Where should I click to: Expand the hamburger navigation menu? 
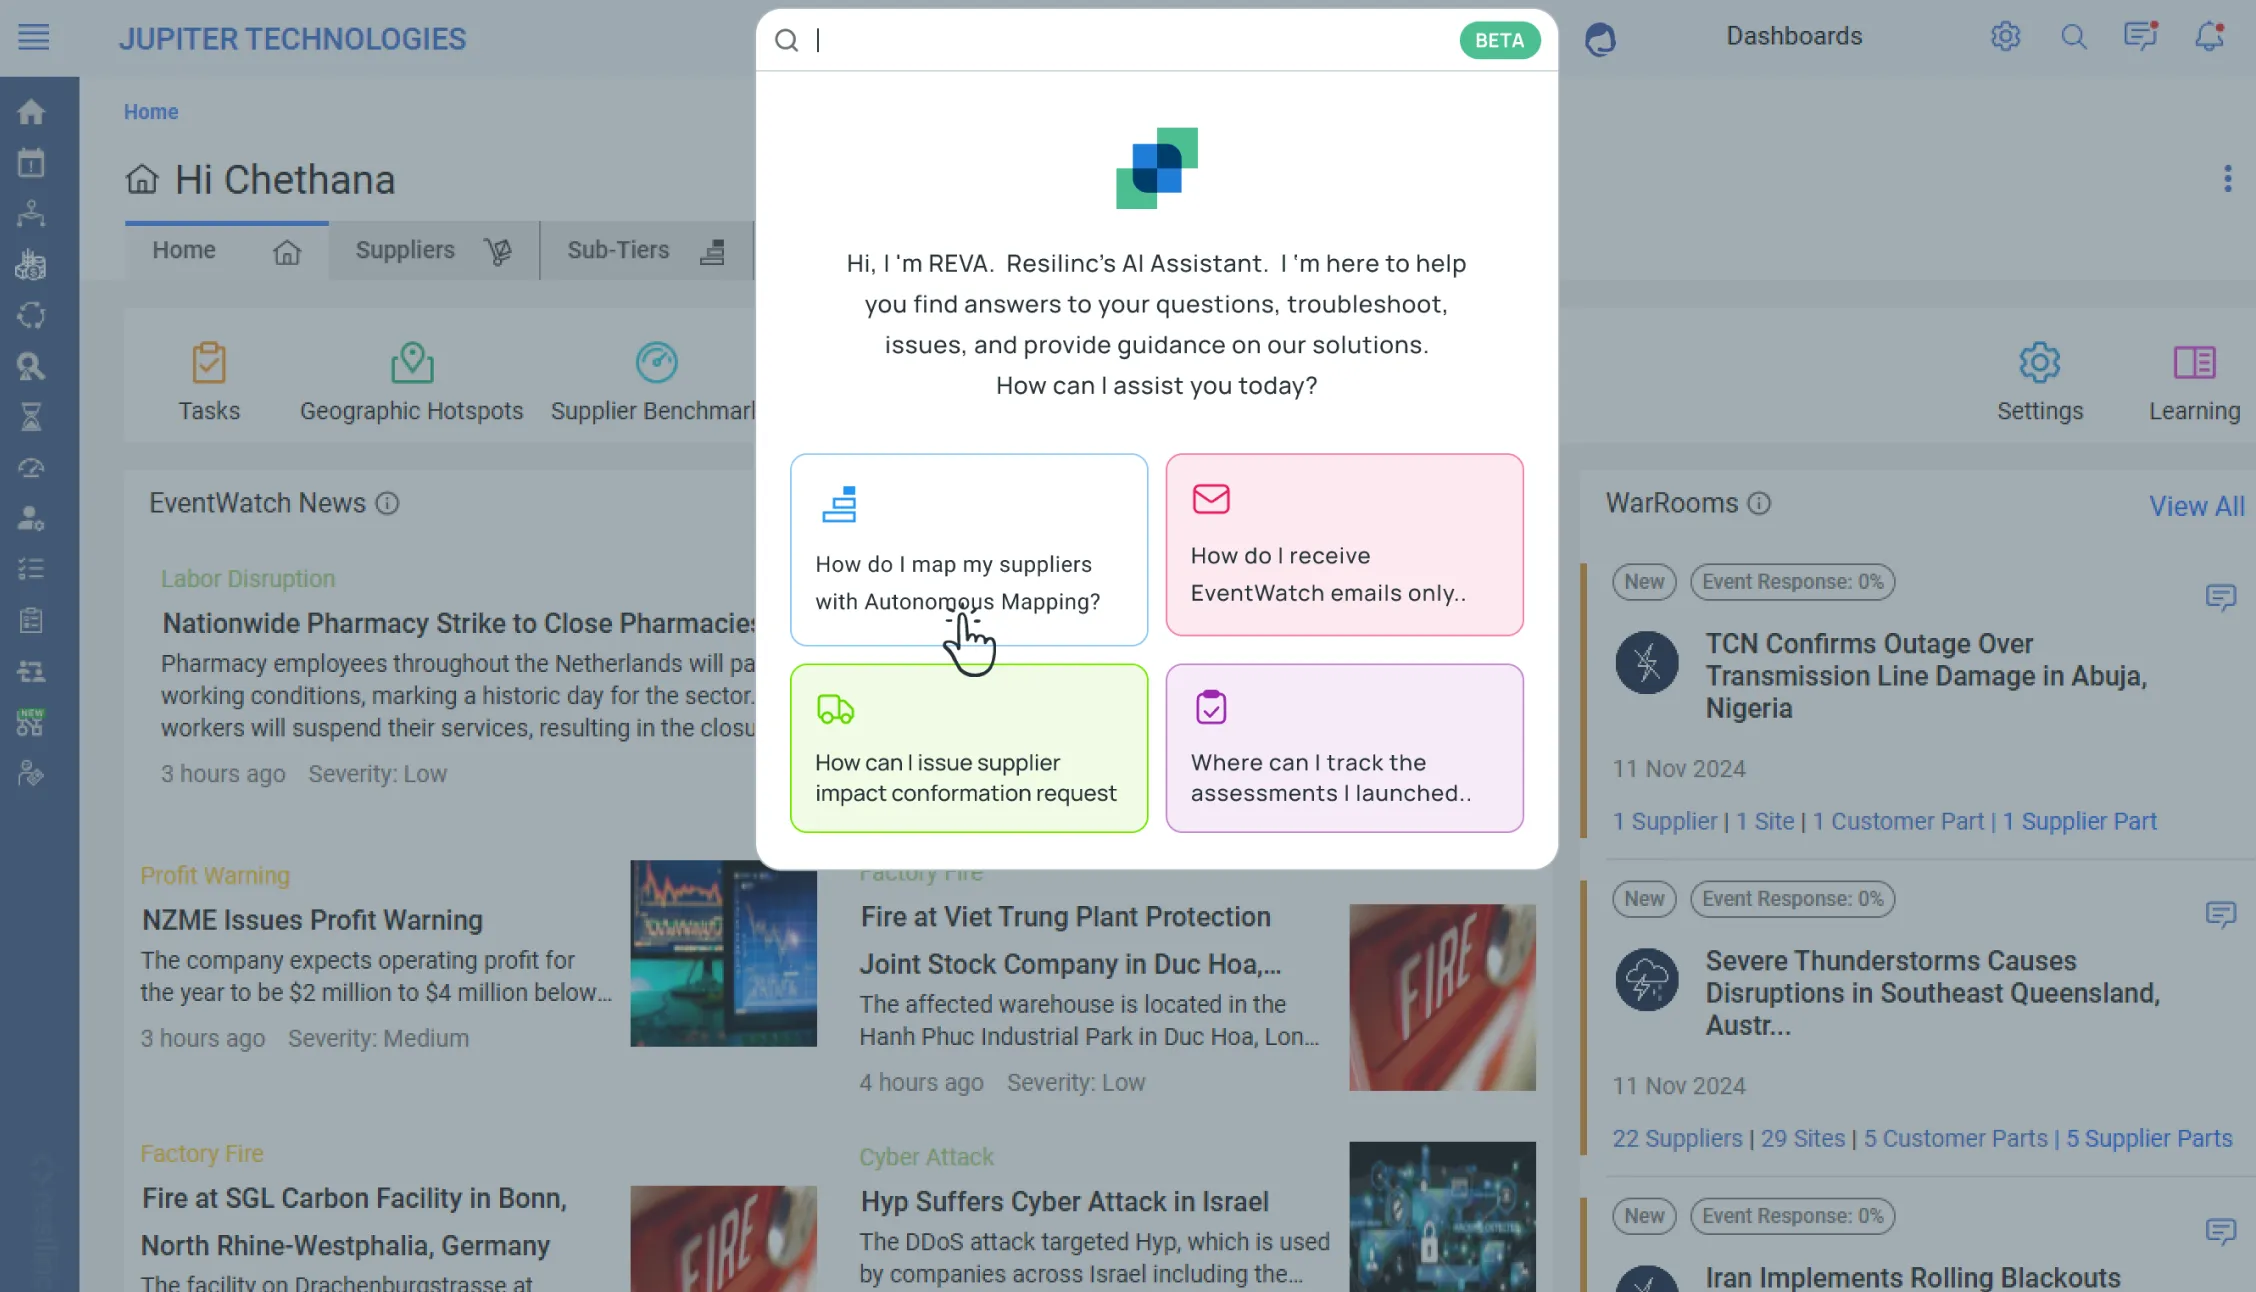[33, 37]
